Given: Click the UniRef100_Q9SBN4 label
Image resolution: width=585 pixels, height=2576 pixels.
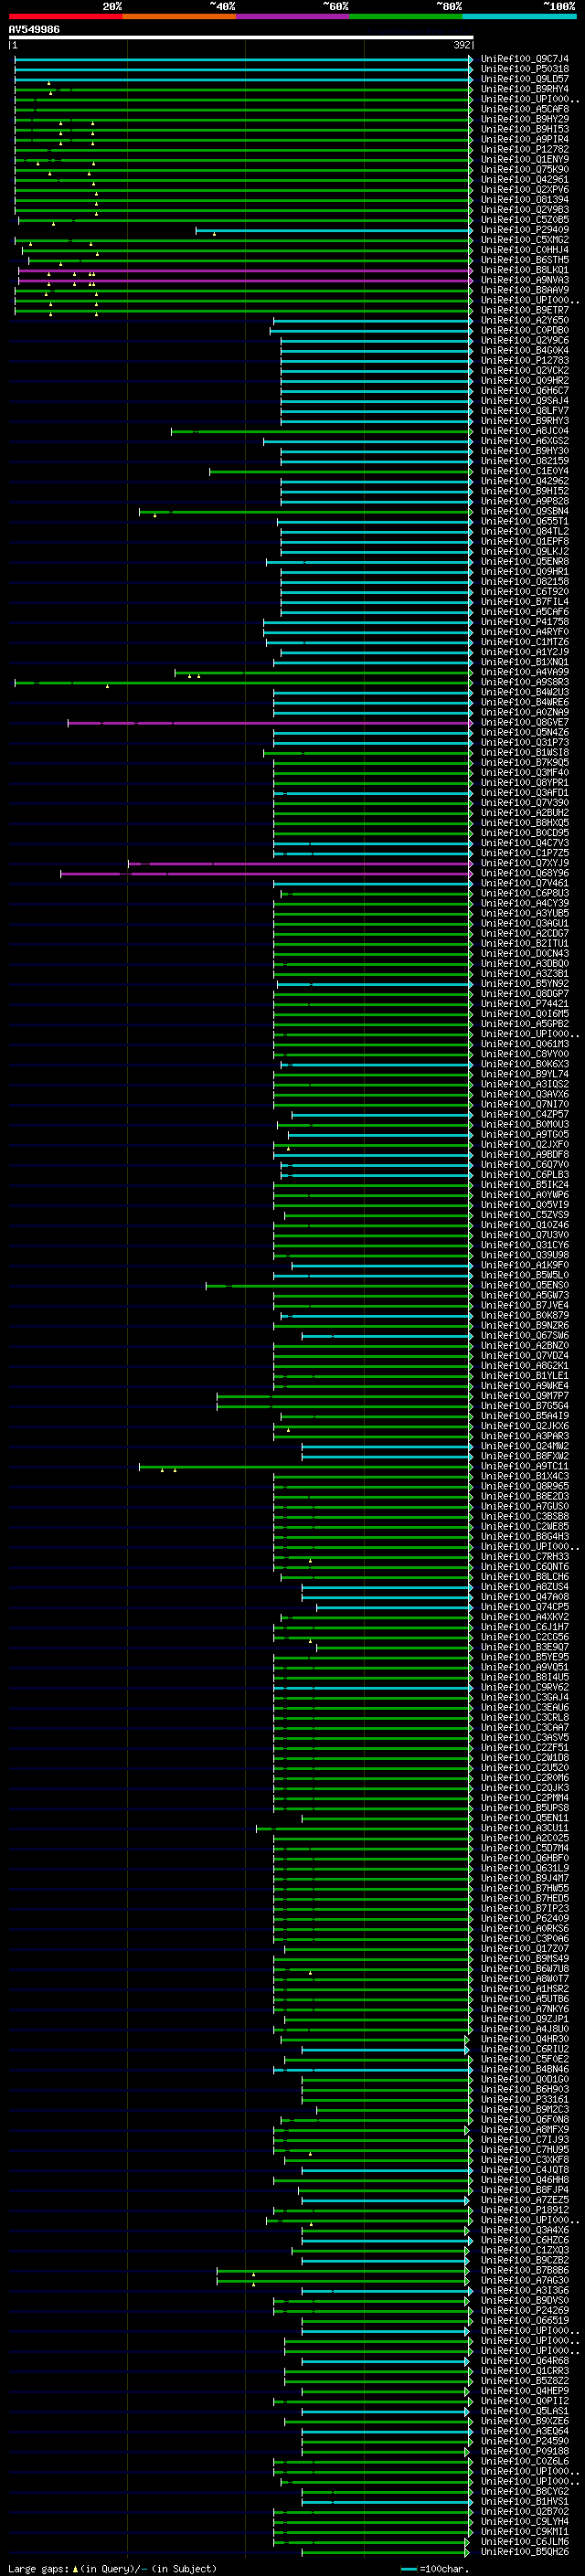Looking at the screenshot, I should (524, 511).
